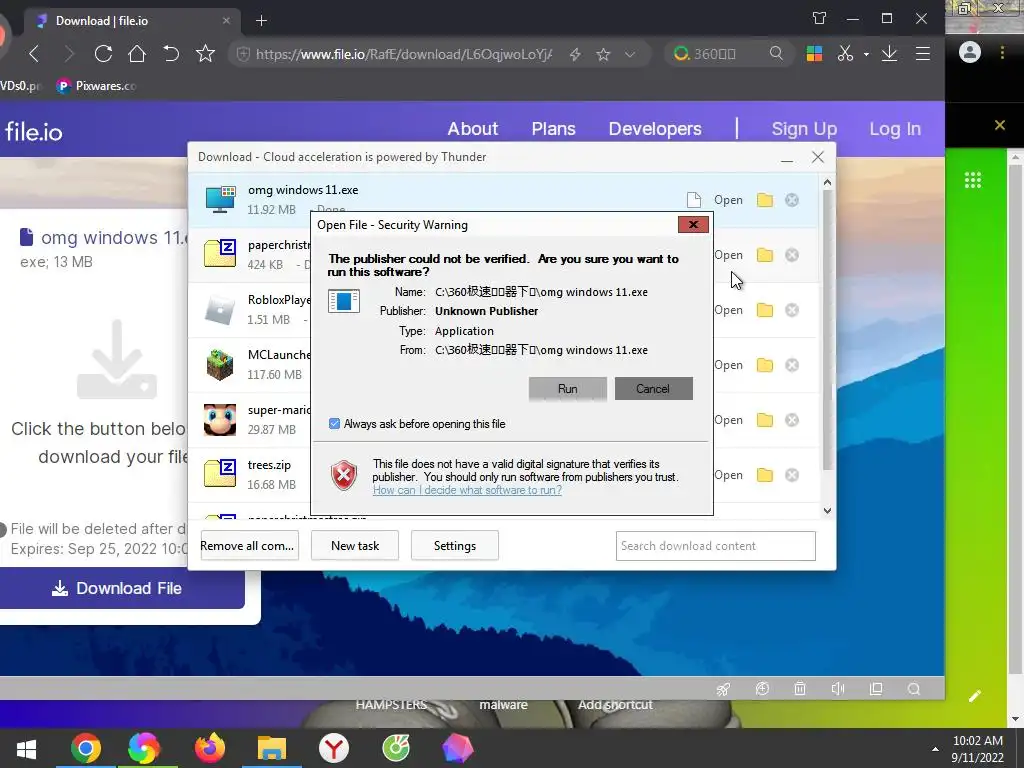The image size is (1024, 768).
Task: Open Developers on file.io navigation
Action: [x=655, y=129]
